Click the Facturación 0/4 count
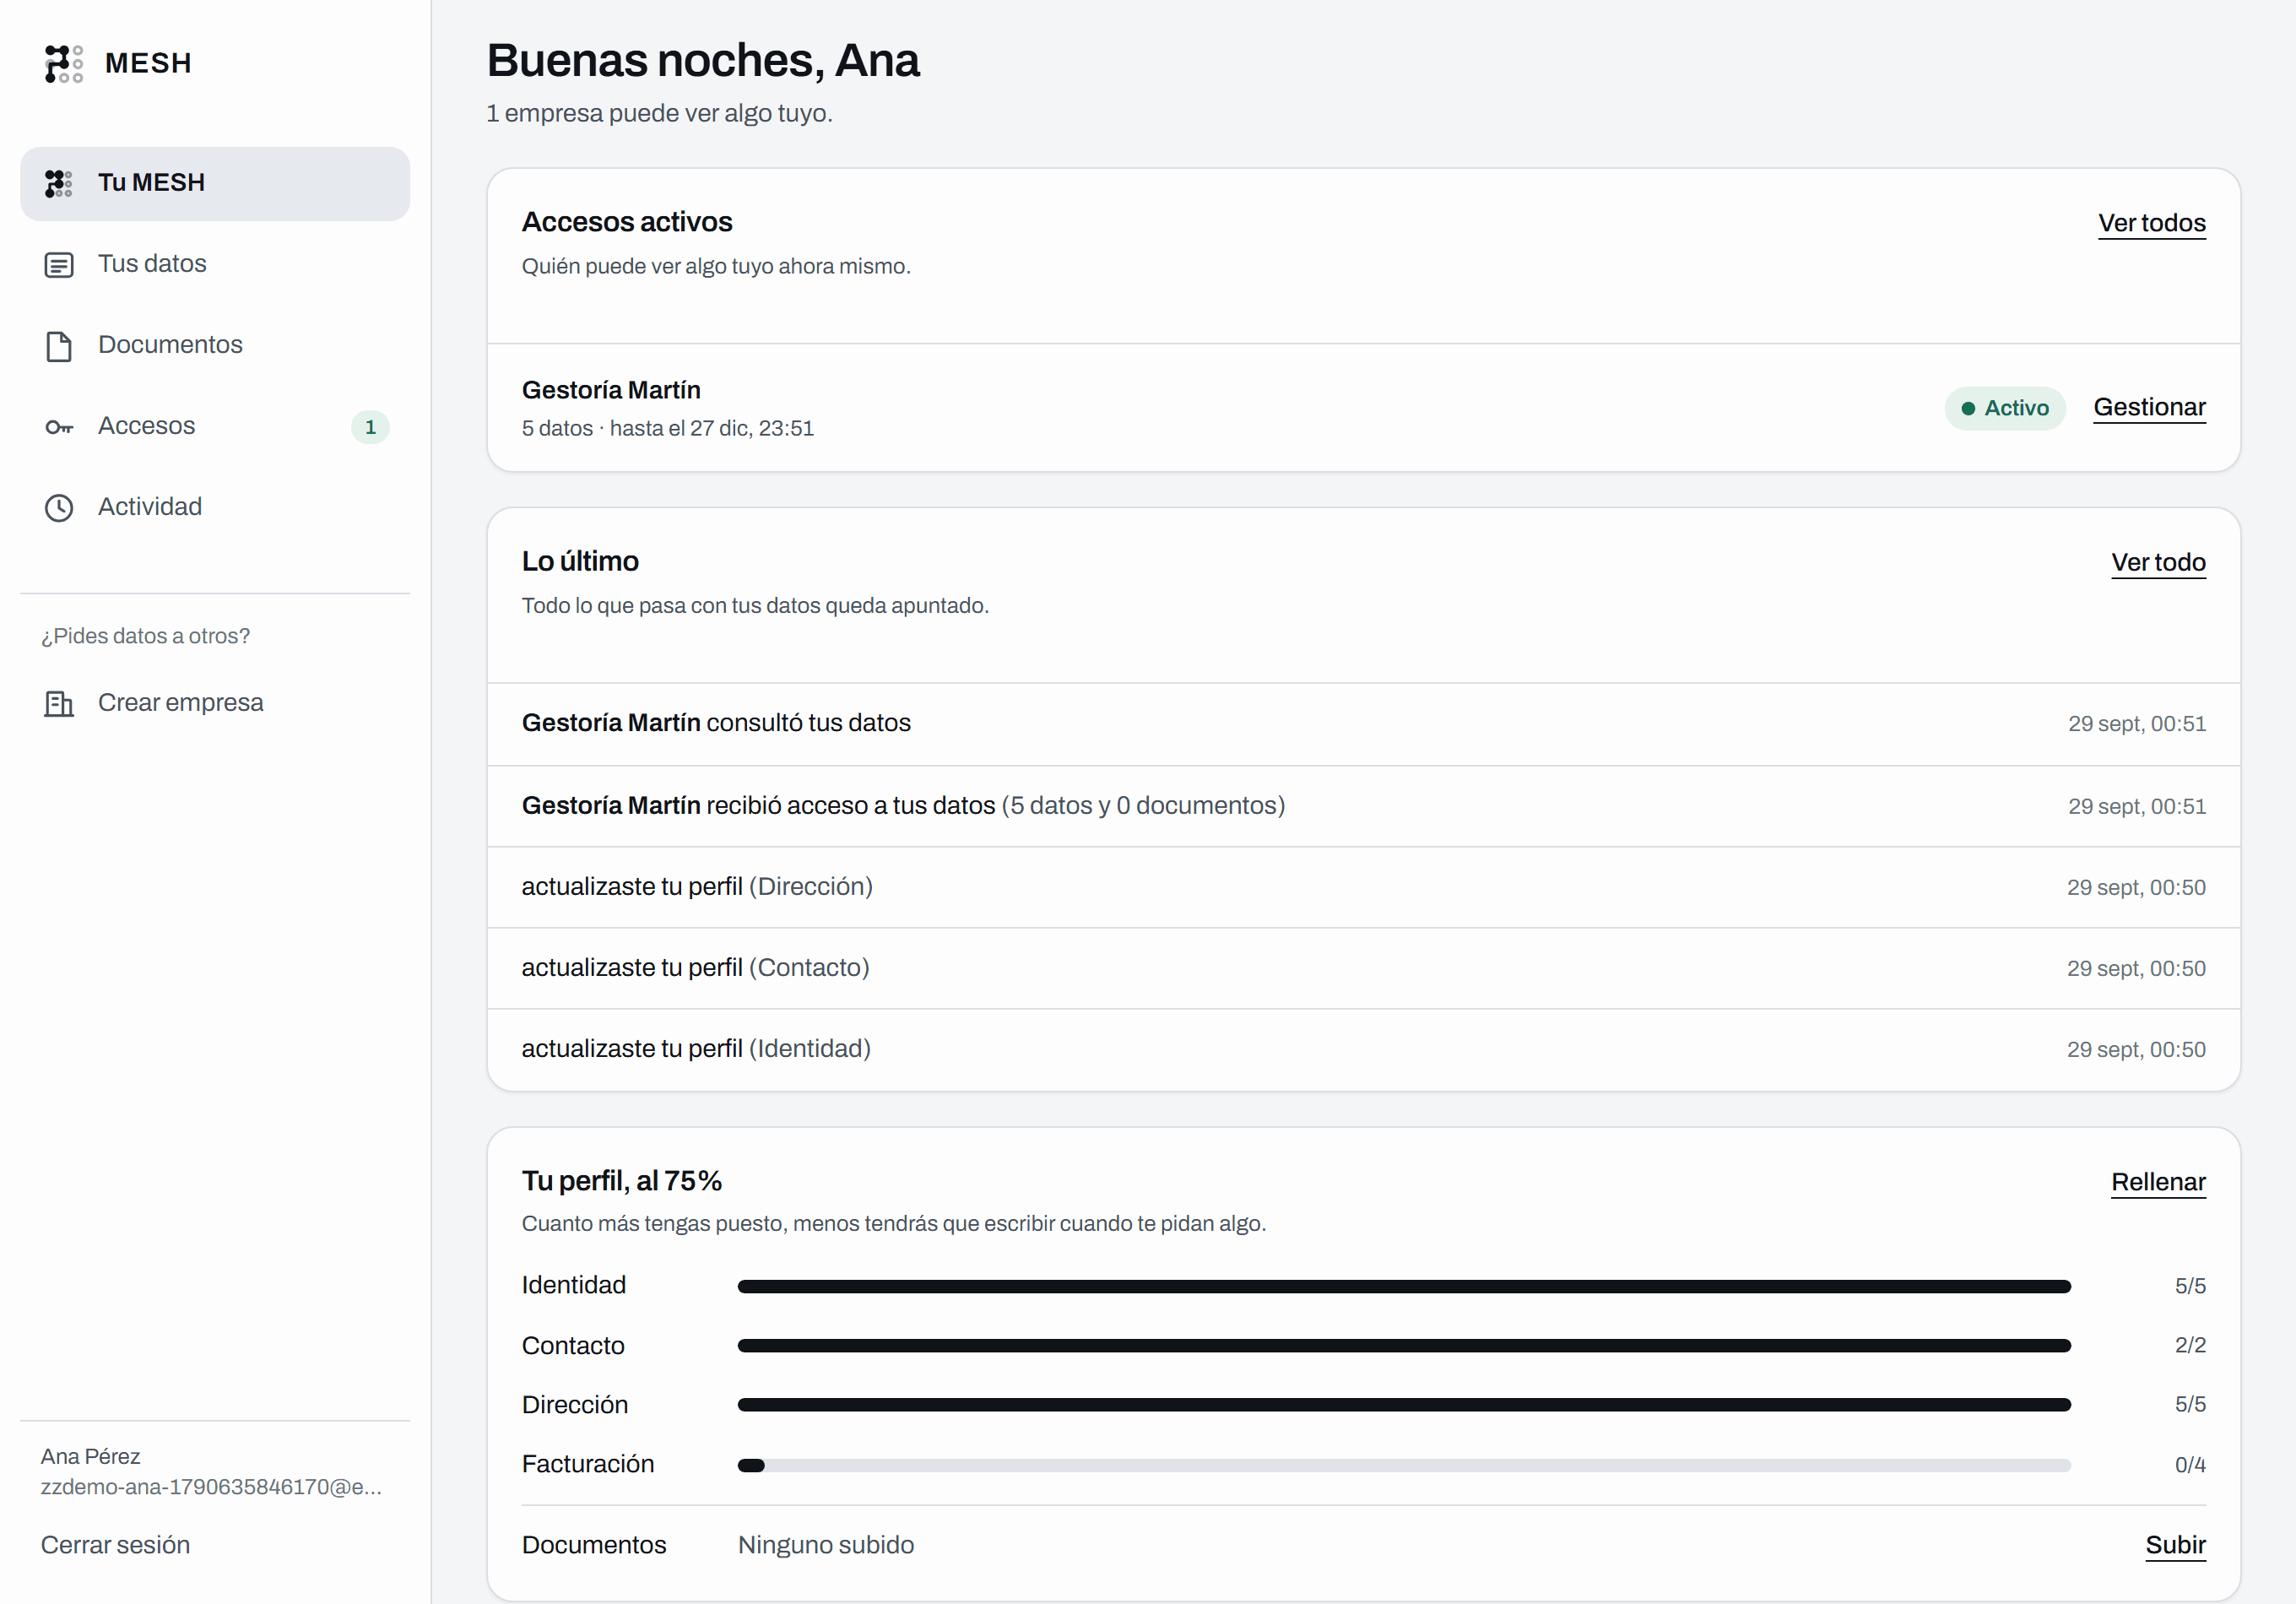 click(2189, 1465)
